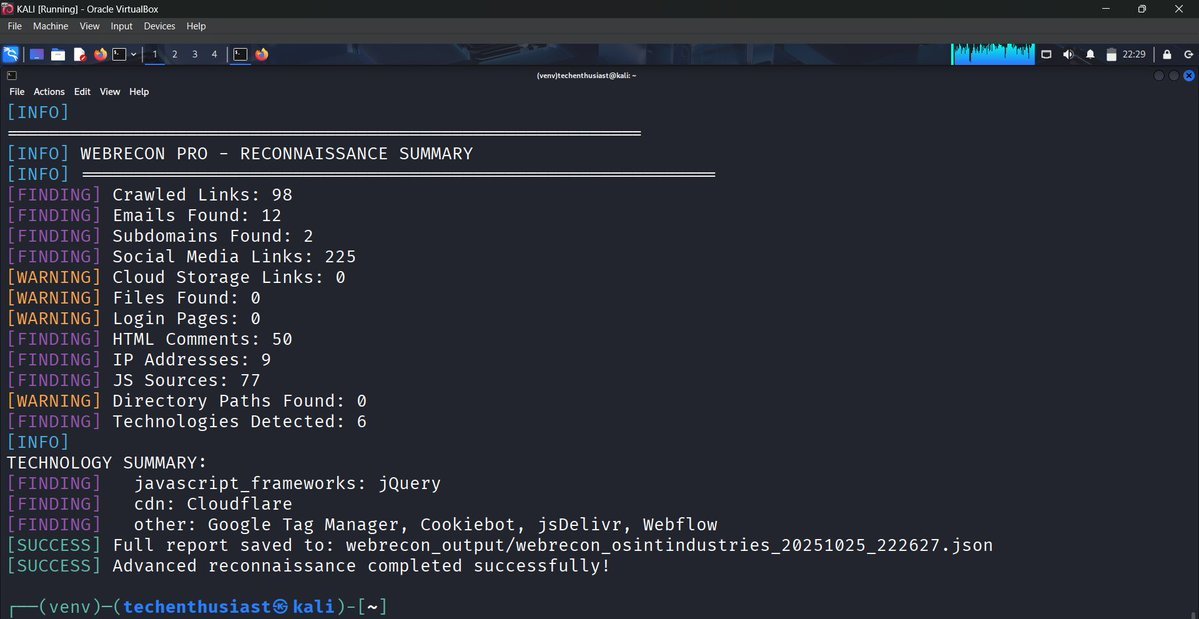This screenshot has height=619, width=1199.
Task: Click the log out icon
Action: click(1188, 54)
